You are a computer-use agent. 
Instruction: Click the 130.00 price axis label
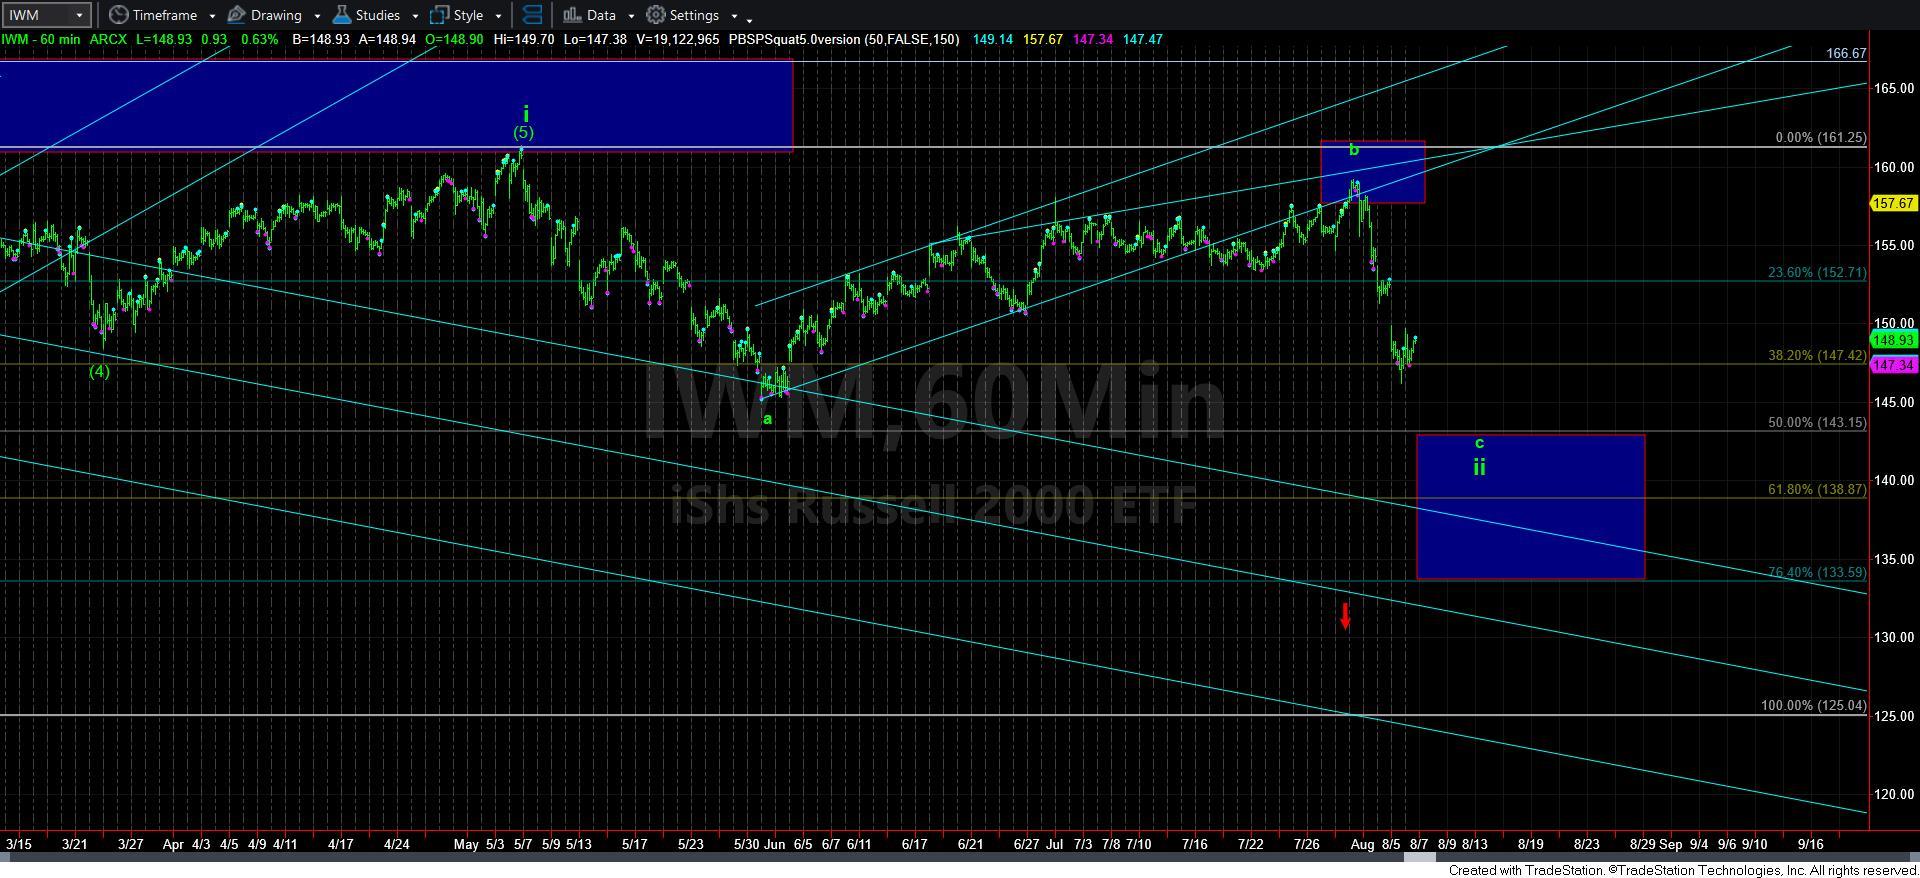click(1894, 637)
